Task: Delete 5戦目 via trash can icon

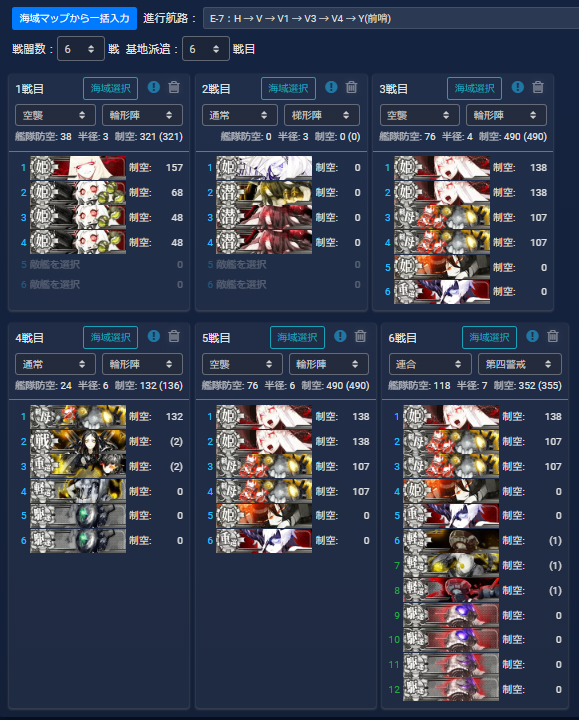Action: click(x=360, y=337)
